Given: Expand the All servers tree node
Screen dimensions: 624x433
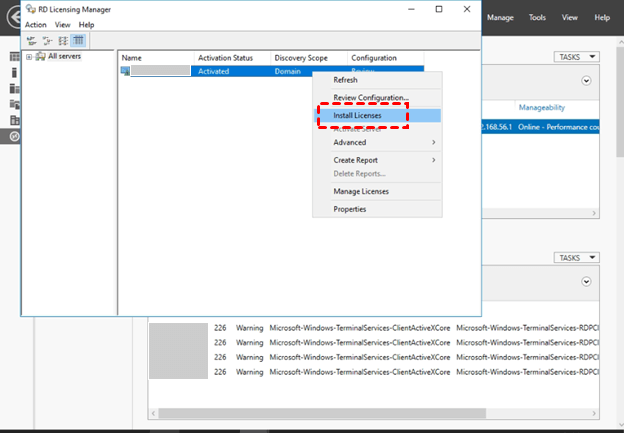Looking at the screenshot, I should tap(28, 57).
